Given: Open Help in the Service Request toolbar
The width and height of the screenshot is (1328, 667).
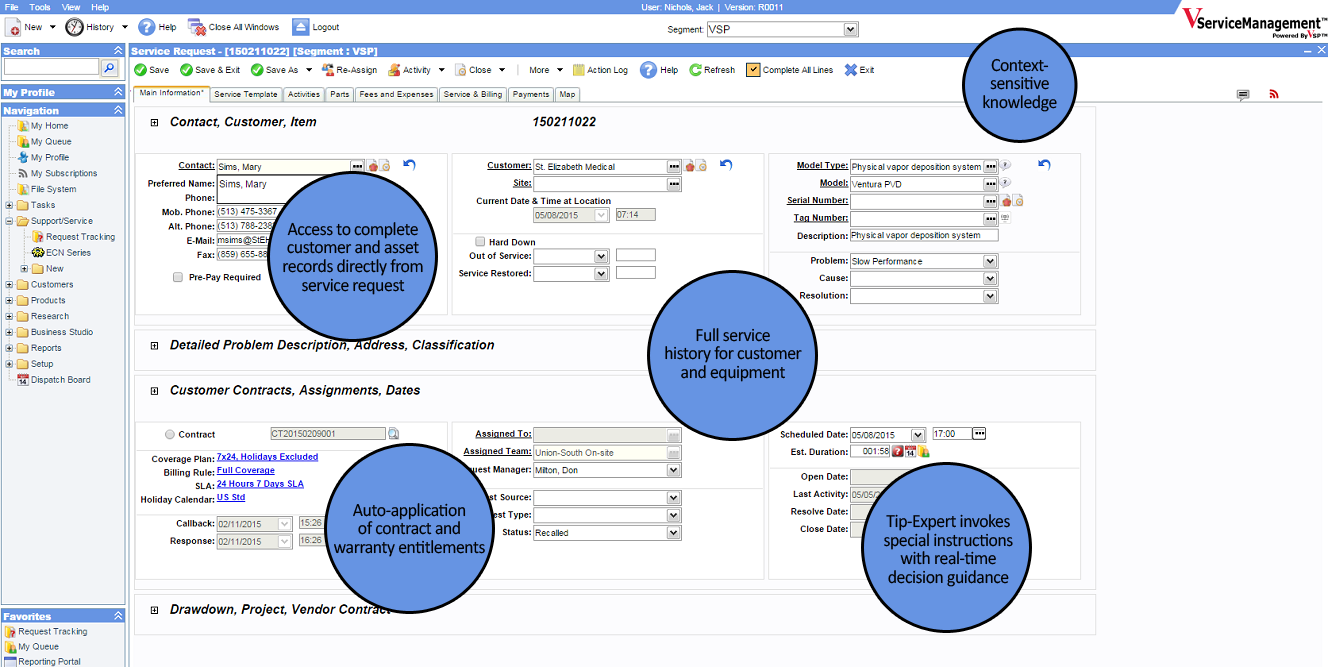Looking at the screenshot, I should coord(659,70).
